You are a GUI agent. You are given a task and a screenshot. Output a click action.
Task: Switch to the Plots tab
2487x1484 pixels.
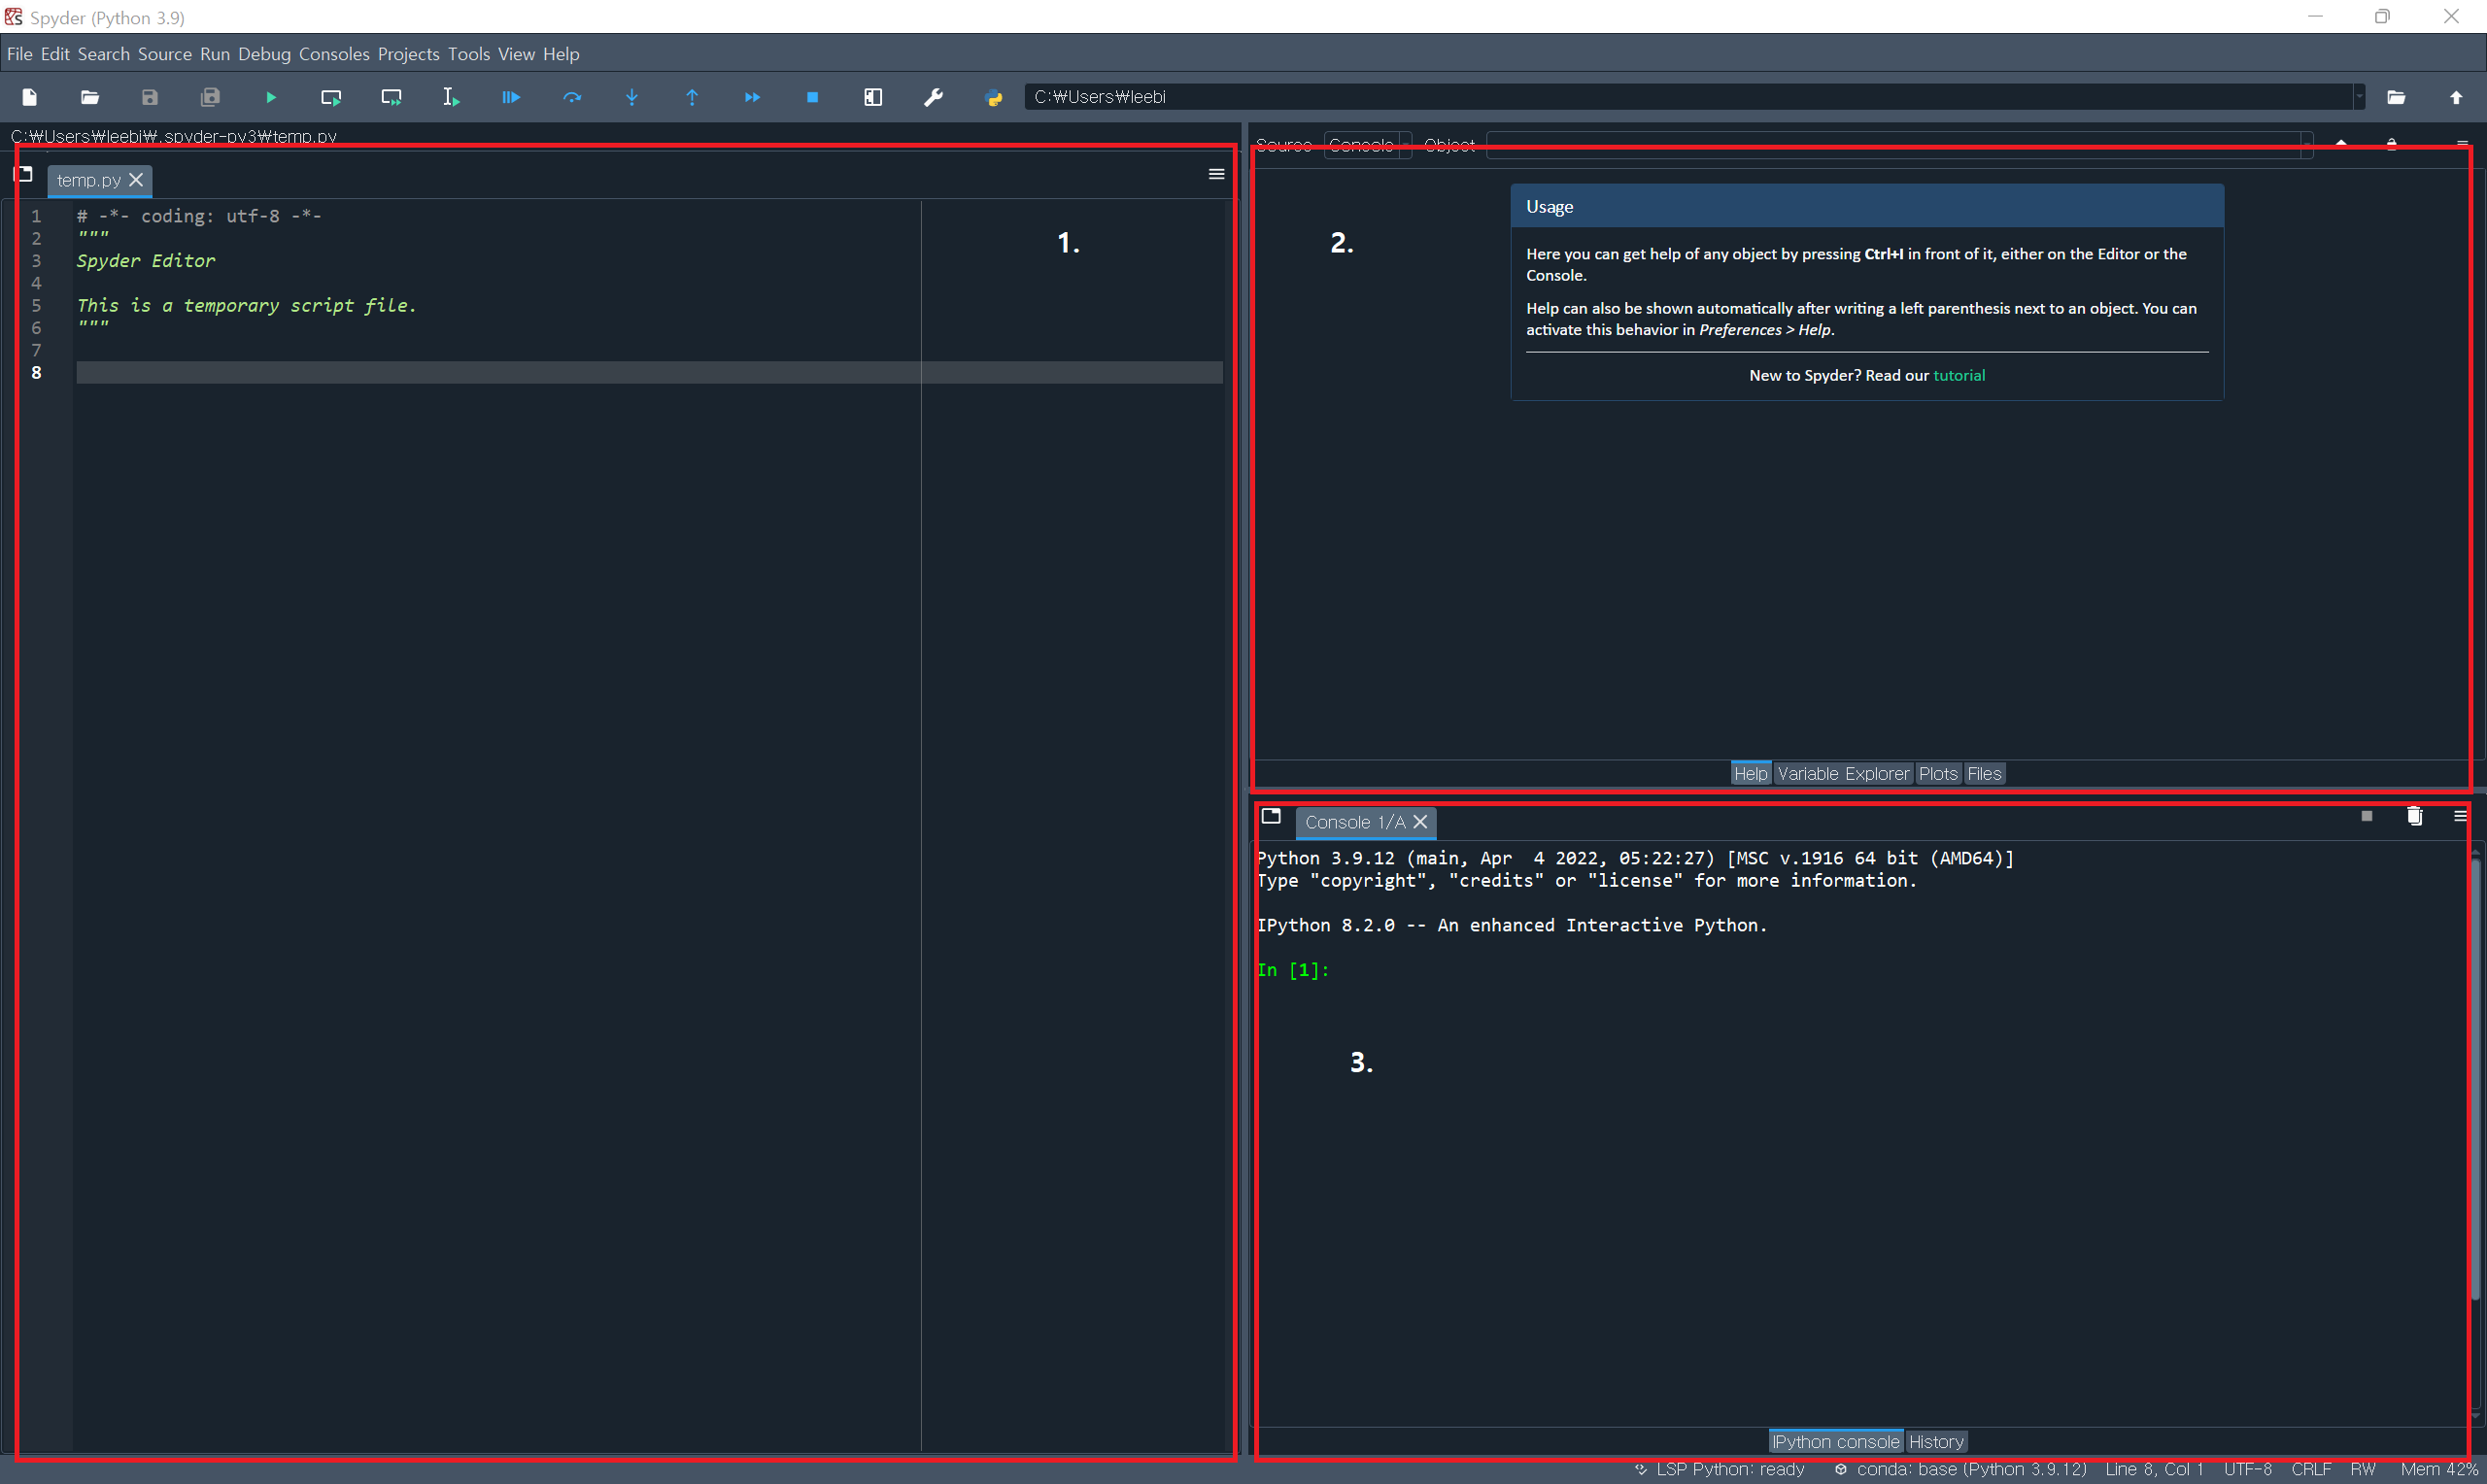point(1938,774)
